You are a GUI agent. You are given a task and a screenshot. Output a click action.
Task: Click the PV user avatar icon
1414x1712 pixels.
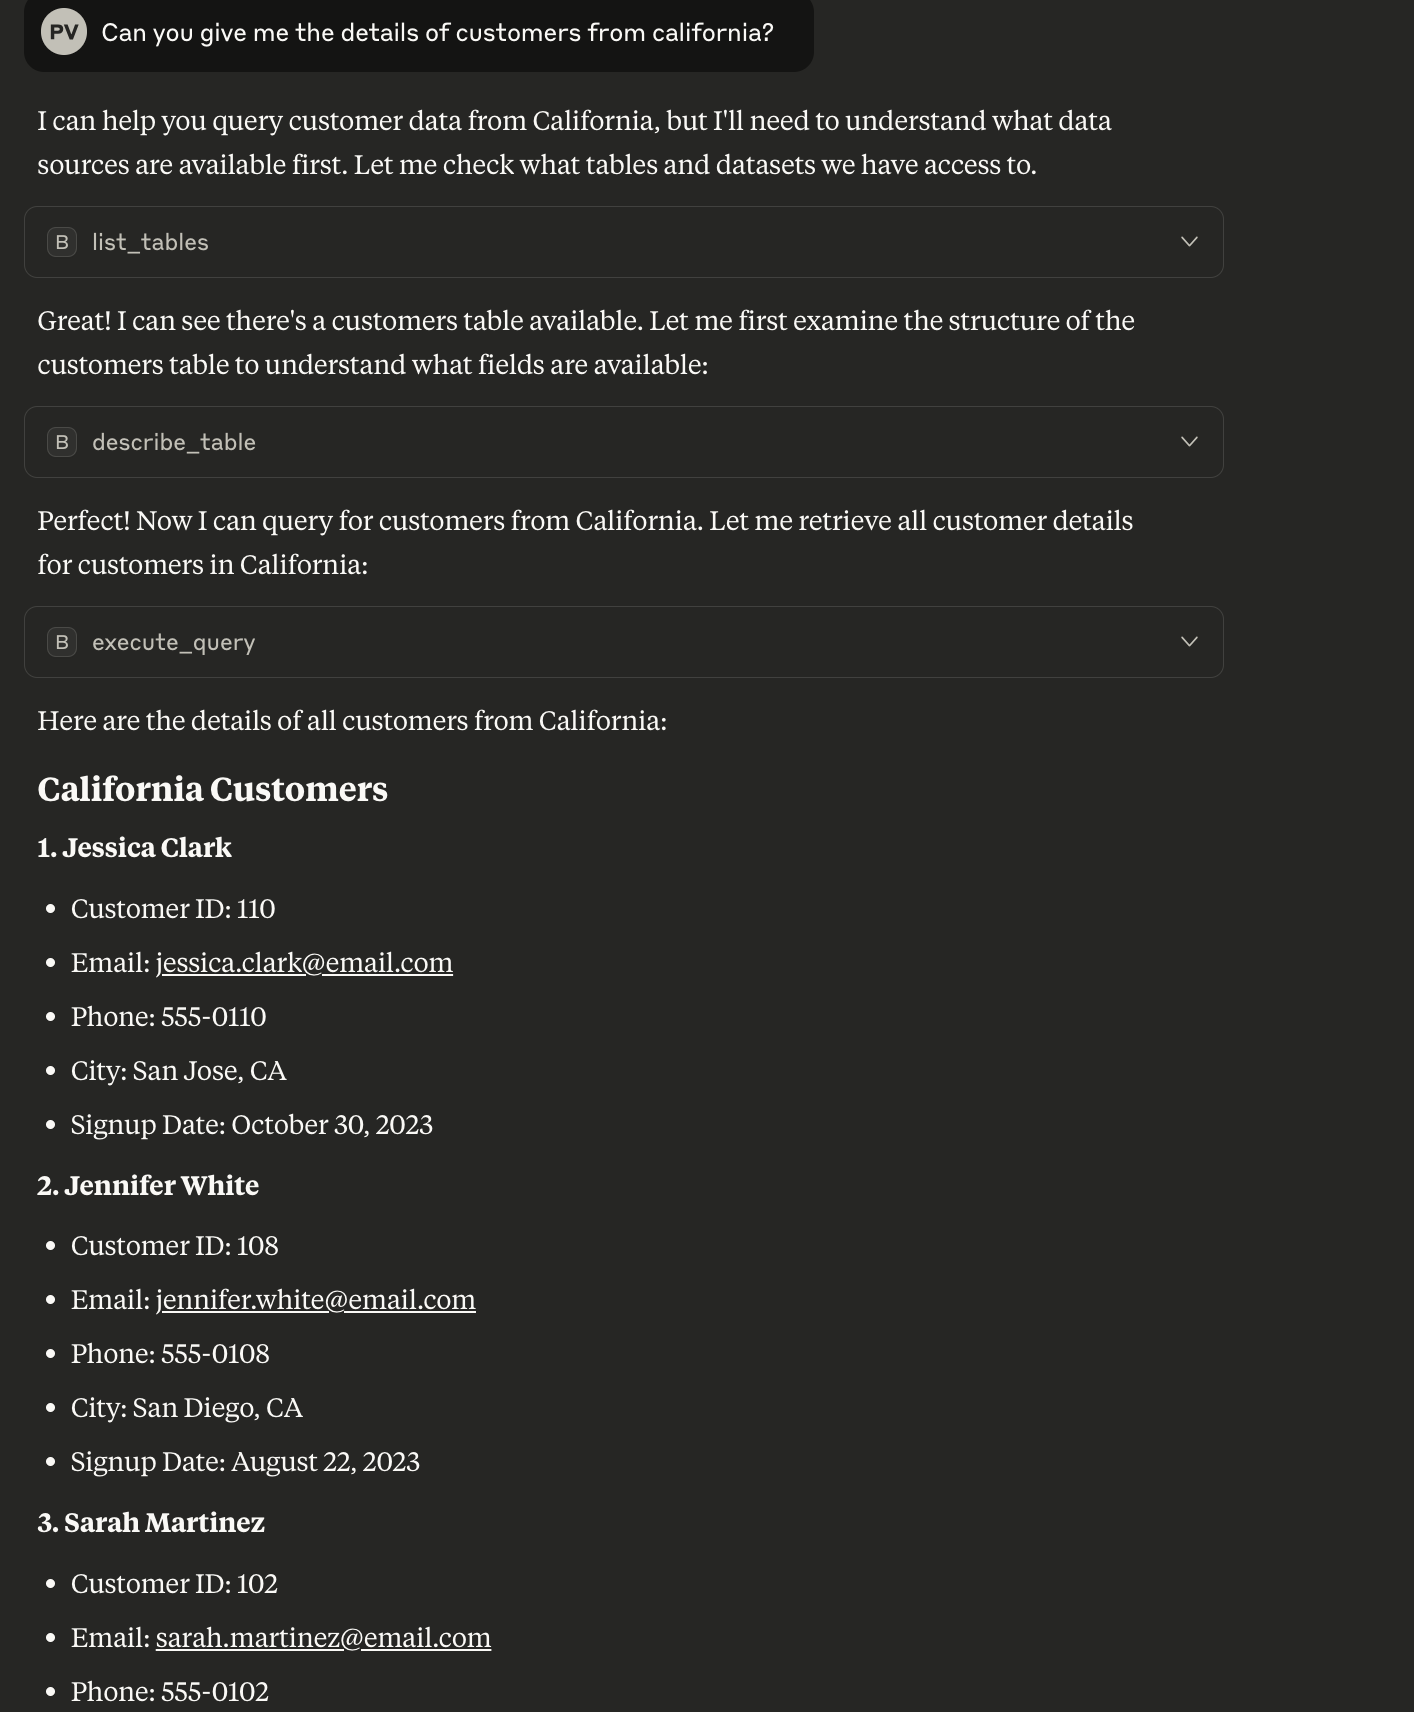click(x=63, y=32)
